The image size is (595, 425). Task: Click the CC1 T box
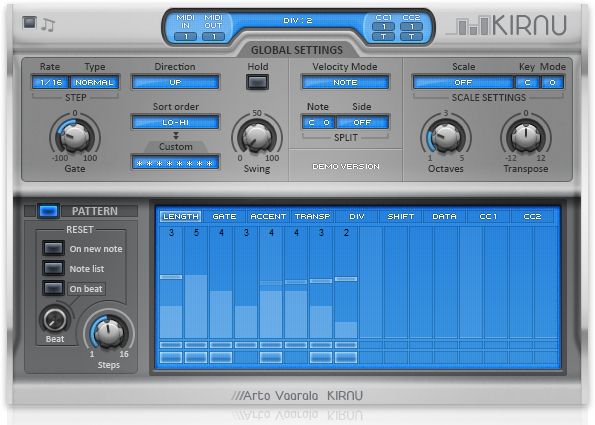384,36
